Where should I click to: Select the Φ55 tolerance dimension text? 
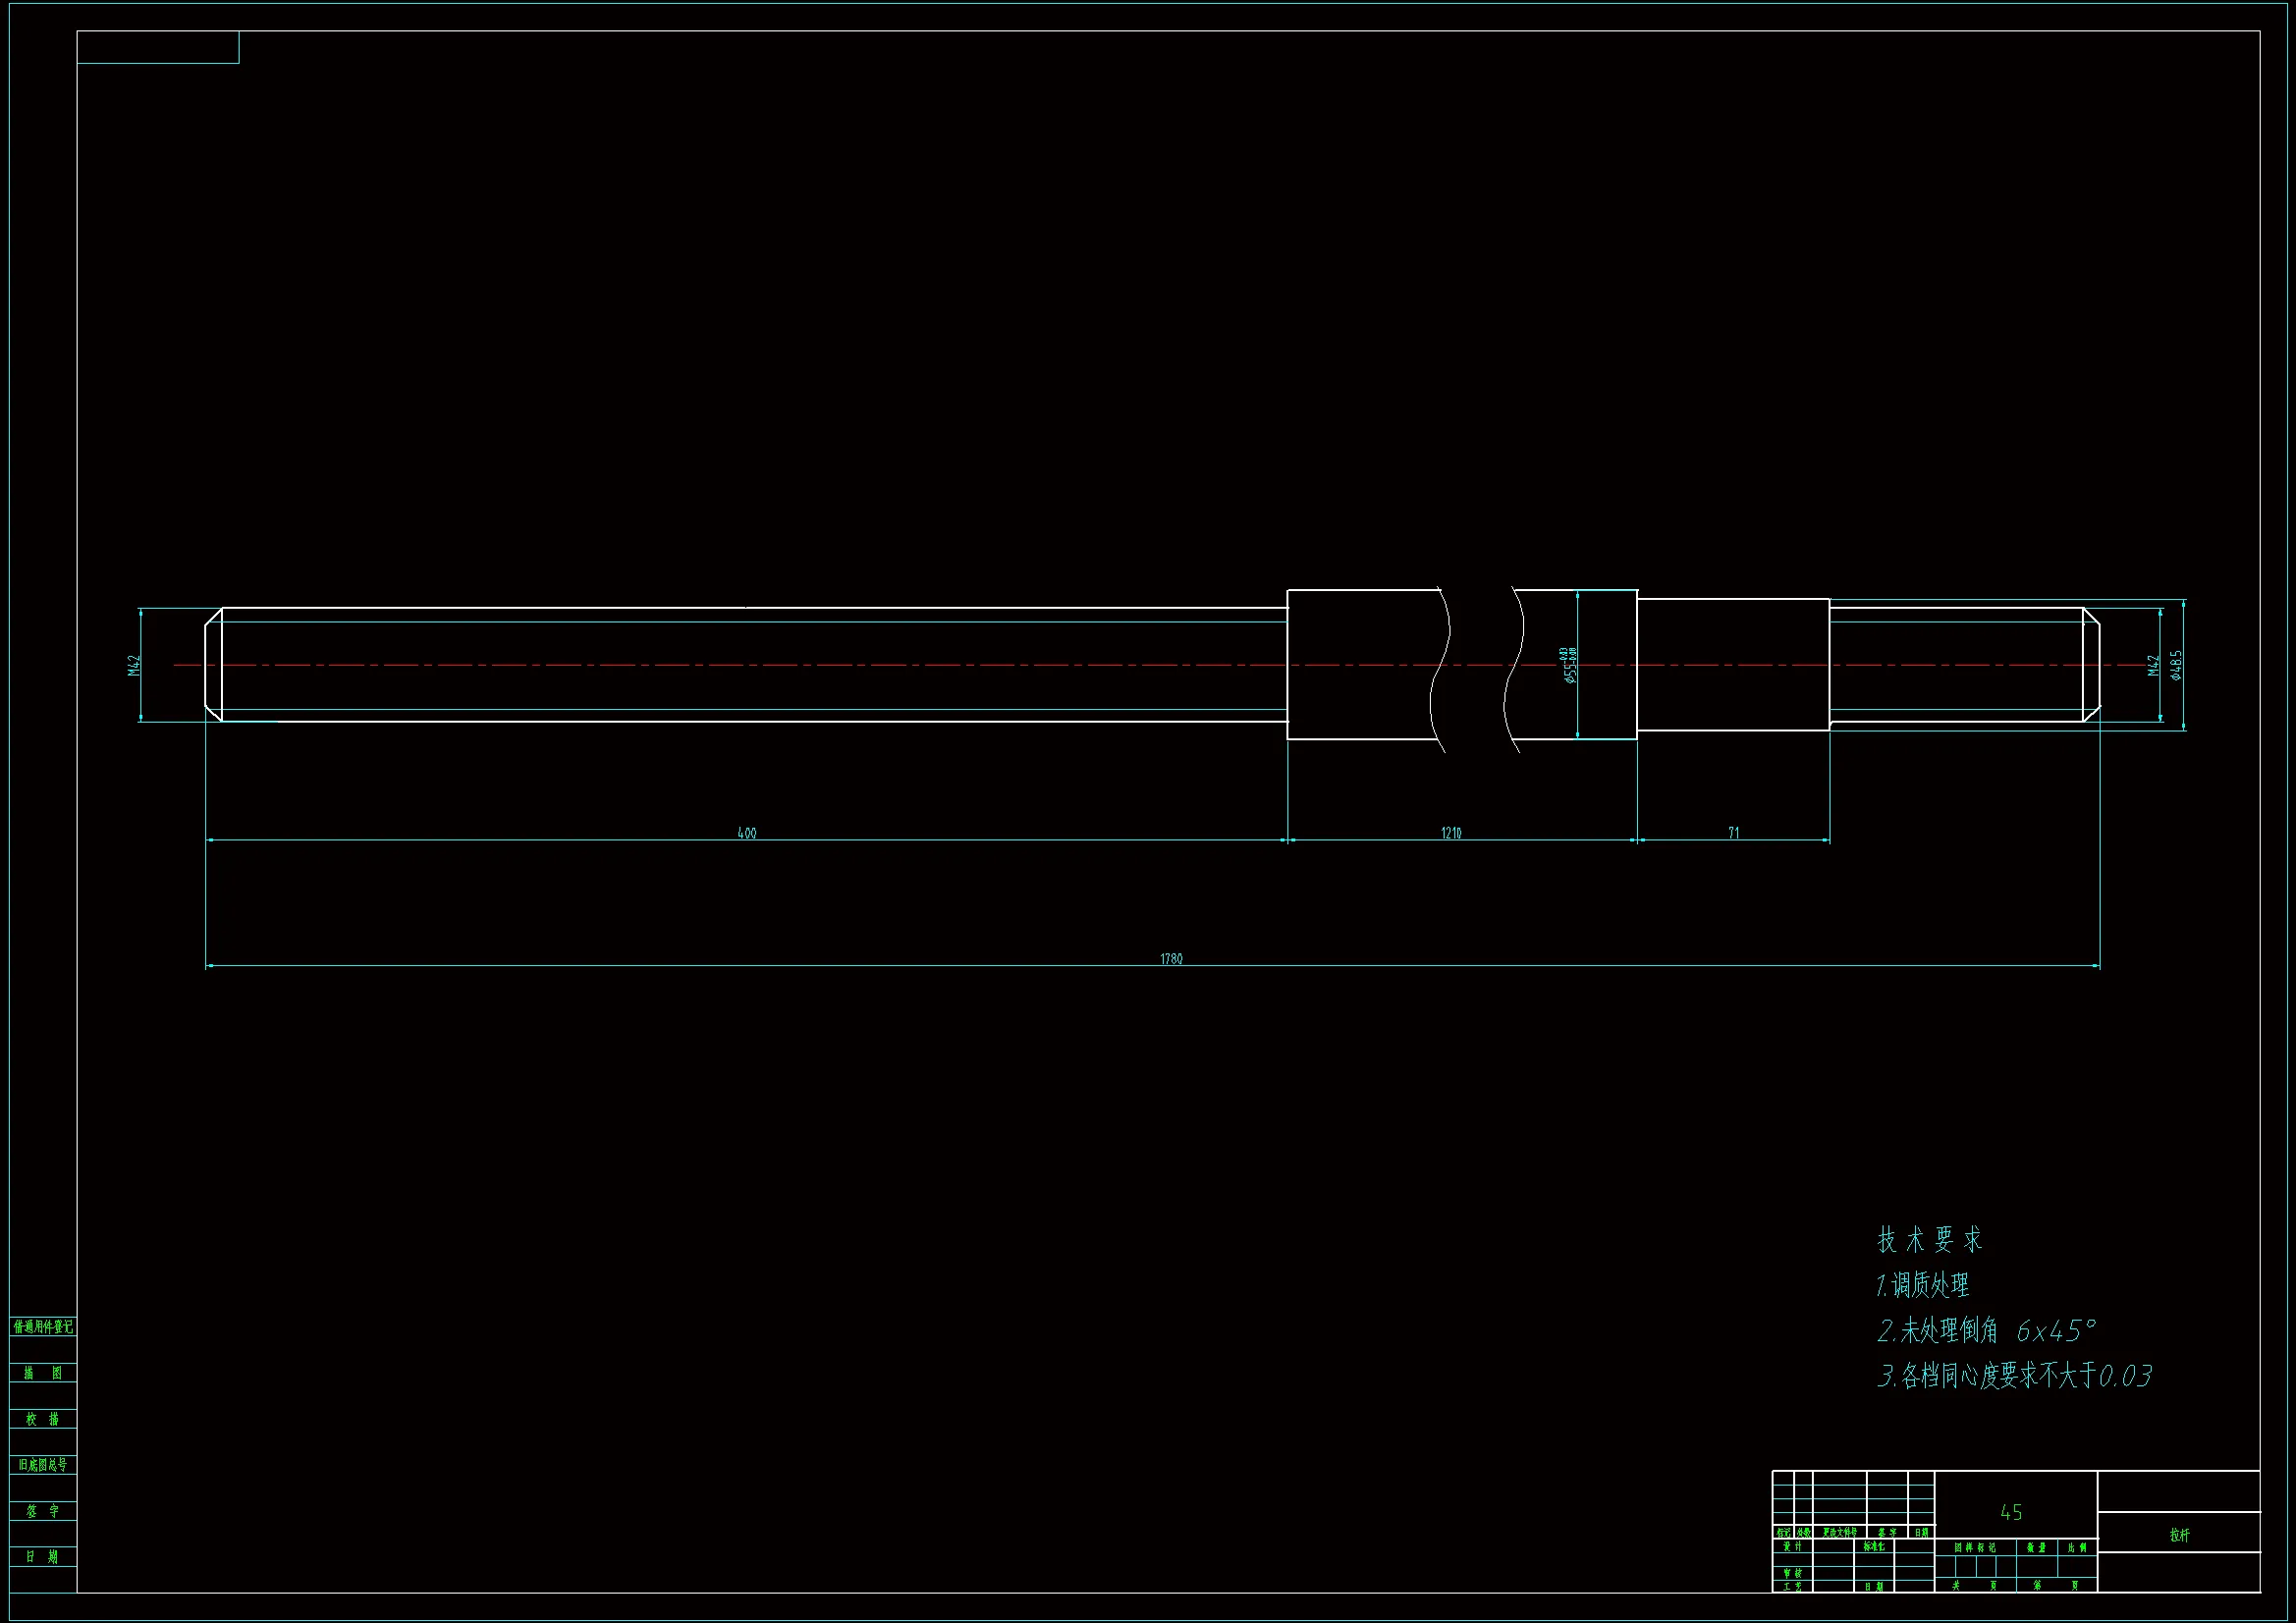point(1568,665)
